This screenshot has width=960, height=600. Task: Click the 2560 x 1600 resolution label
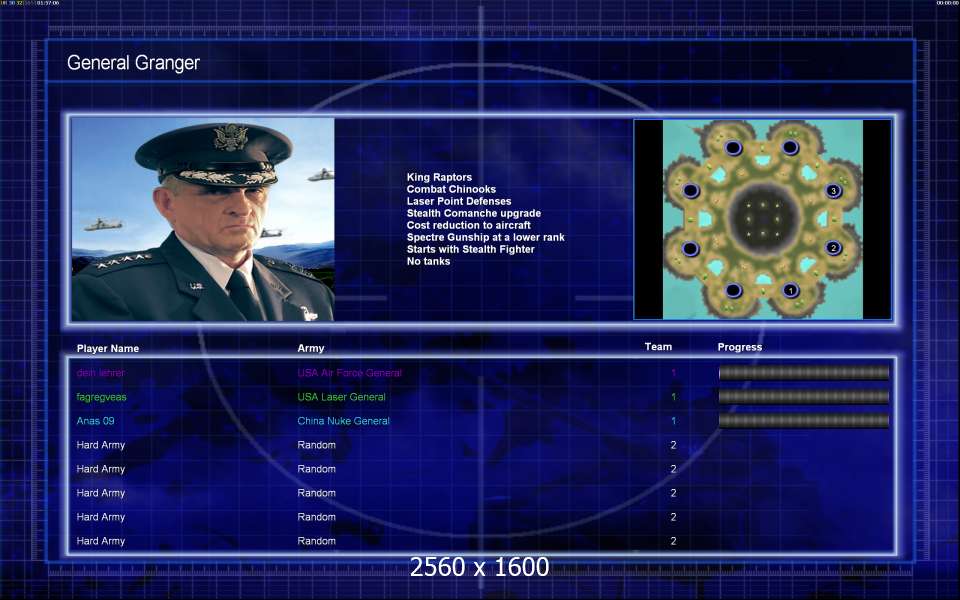pyautogui.click(x=479, y=567)
